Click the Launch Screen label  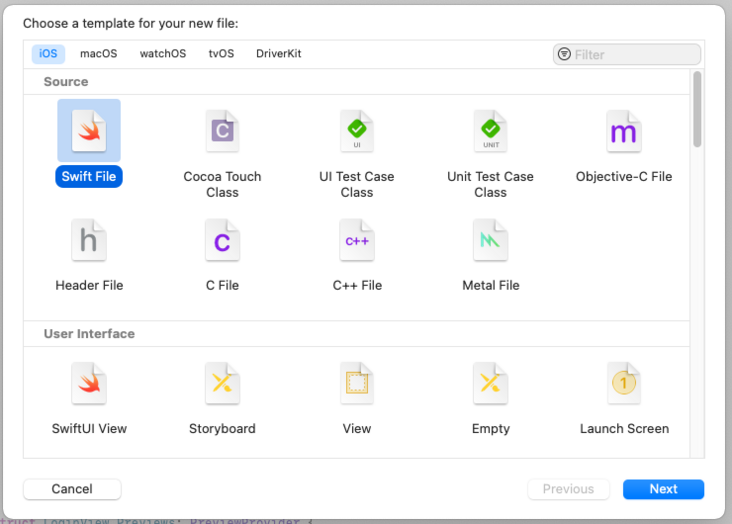(624, 429)
